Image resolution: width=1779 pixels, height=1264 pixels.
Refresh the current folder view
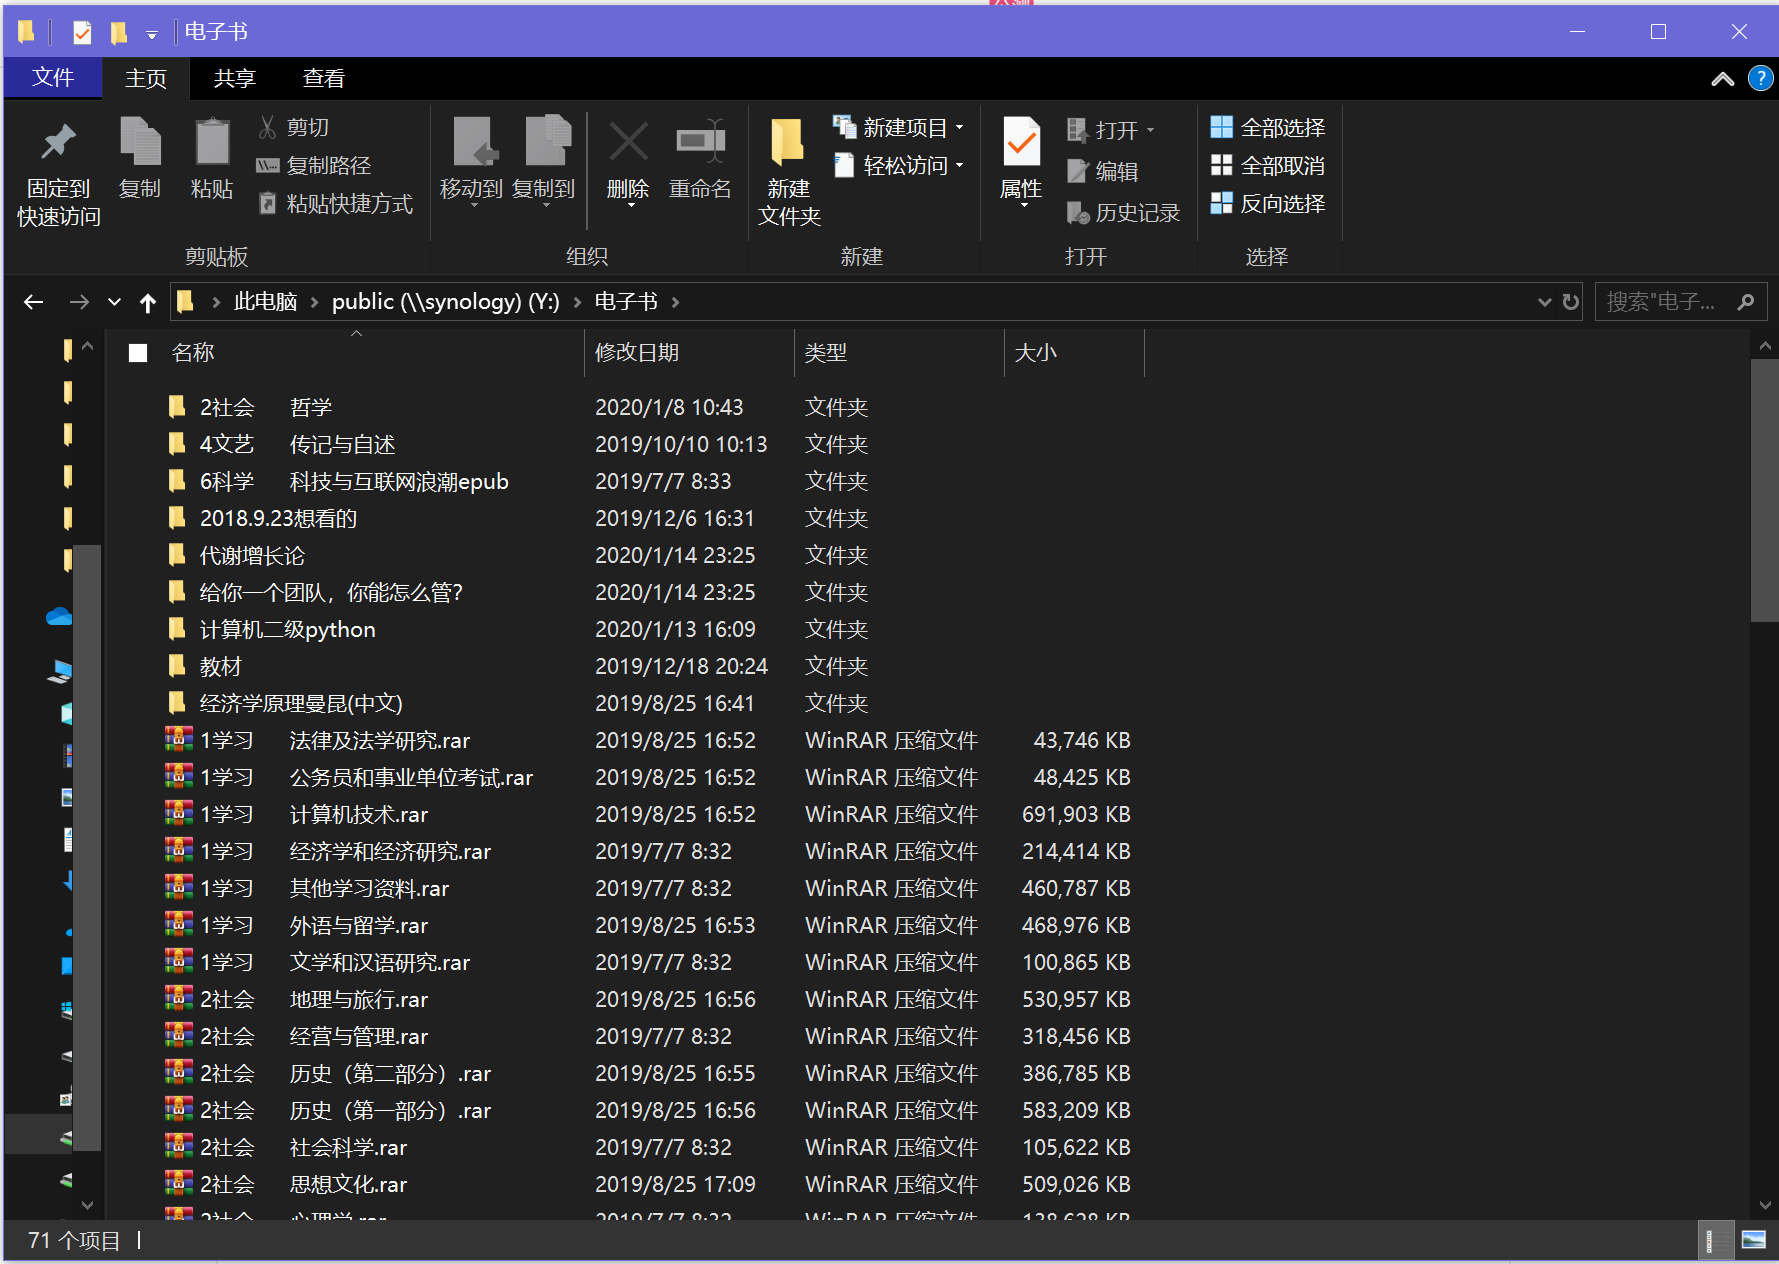point(1571,301)
